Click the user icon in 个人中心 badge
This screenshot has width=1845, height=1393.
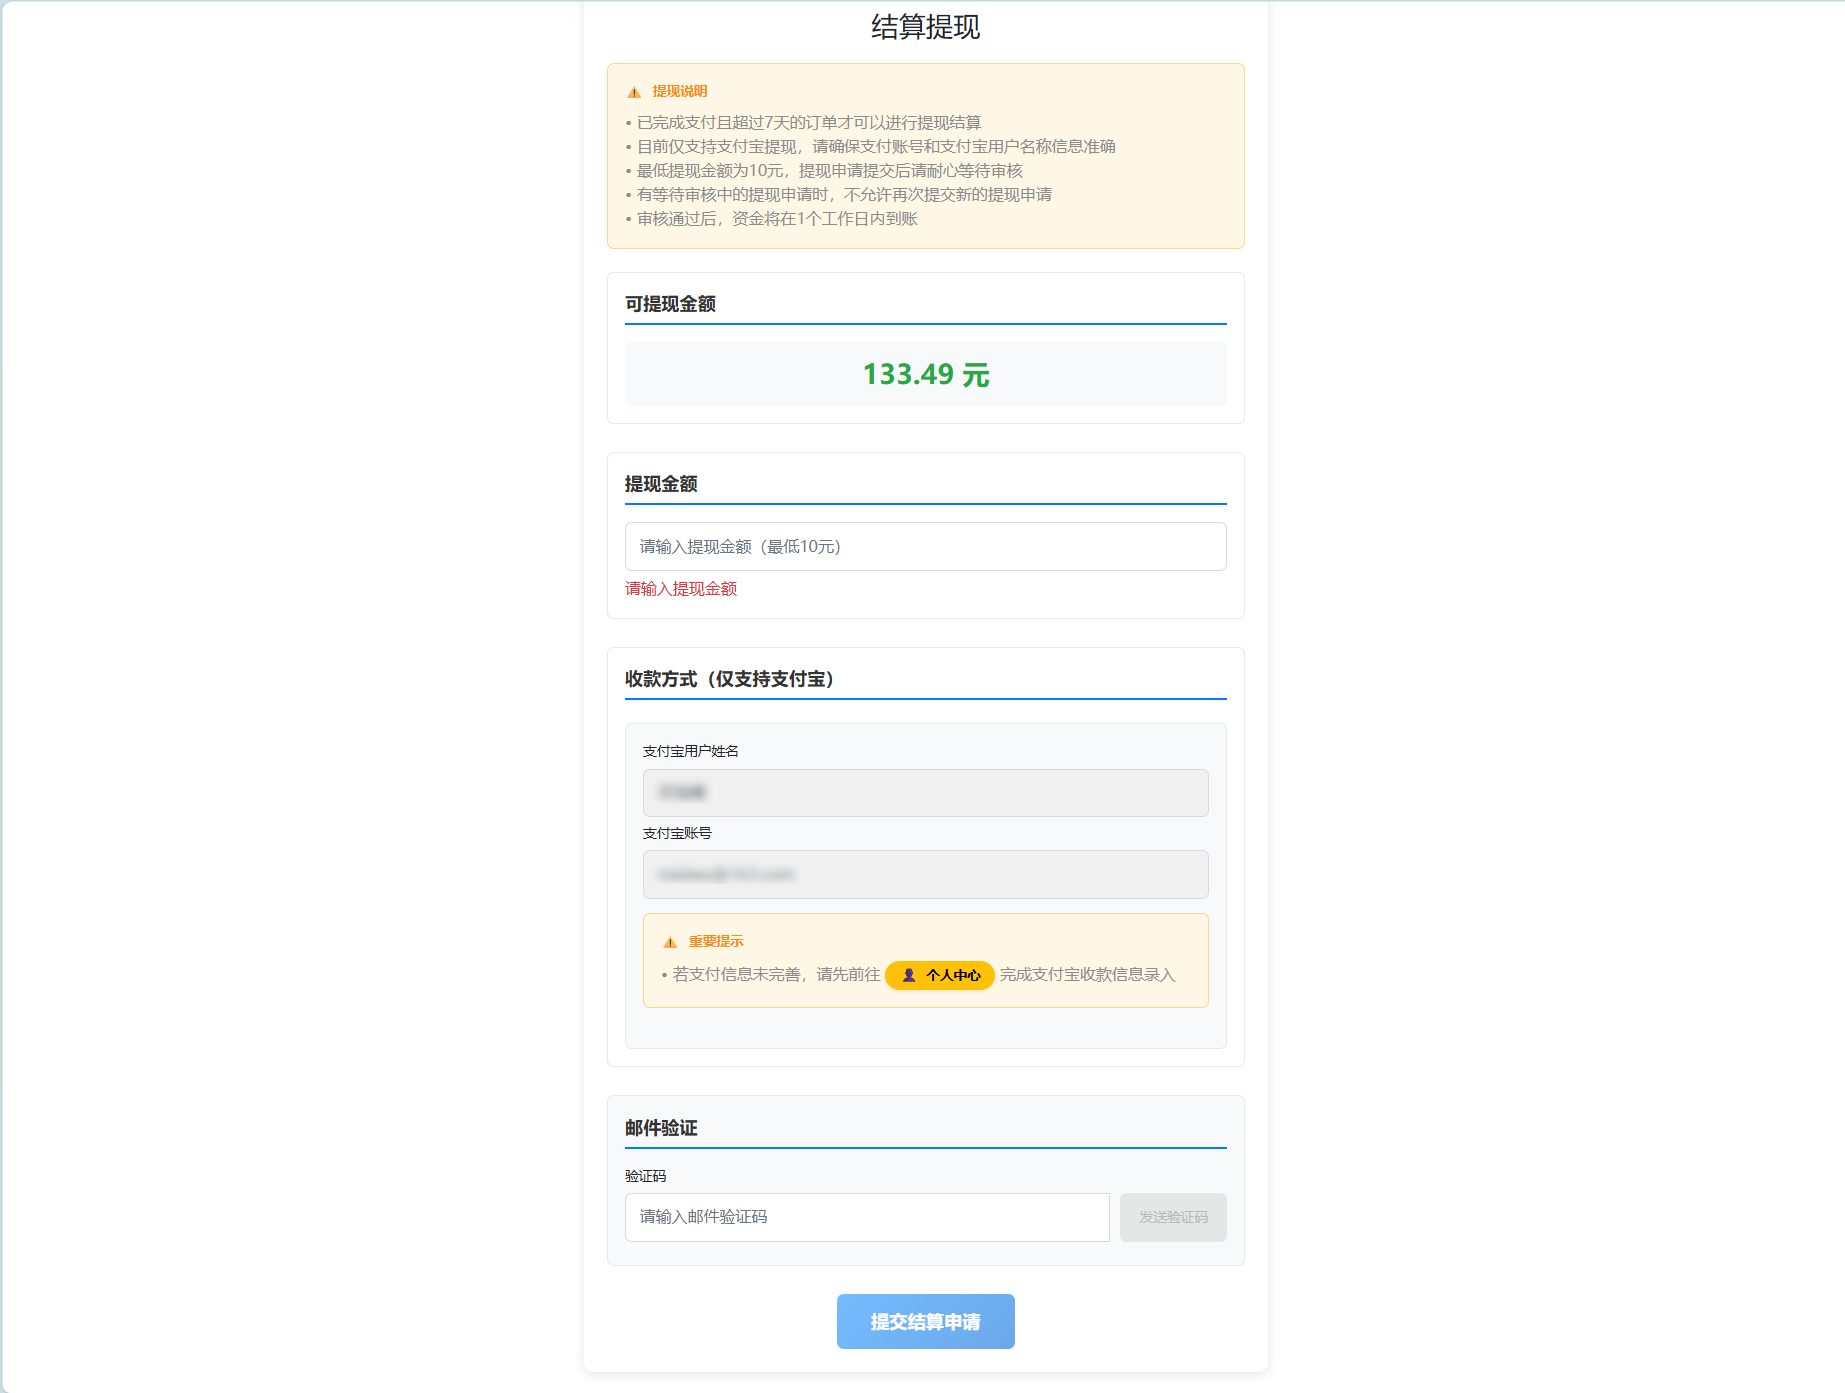point(909,975)
